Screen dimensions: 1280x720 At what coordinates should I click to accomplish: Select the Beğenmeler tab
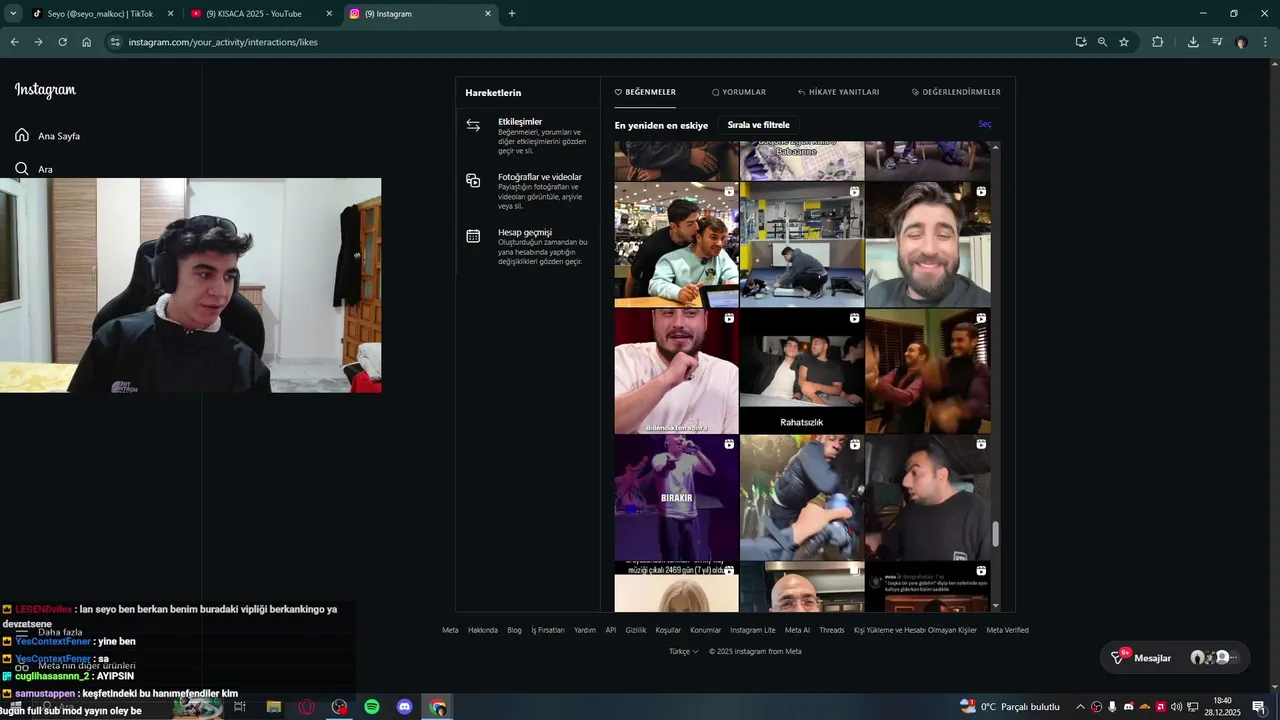(x=645, y=92)
